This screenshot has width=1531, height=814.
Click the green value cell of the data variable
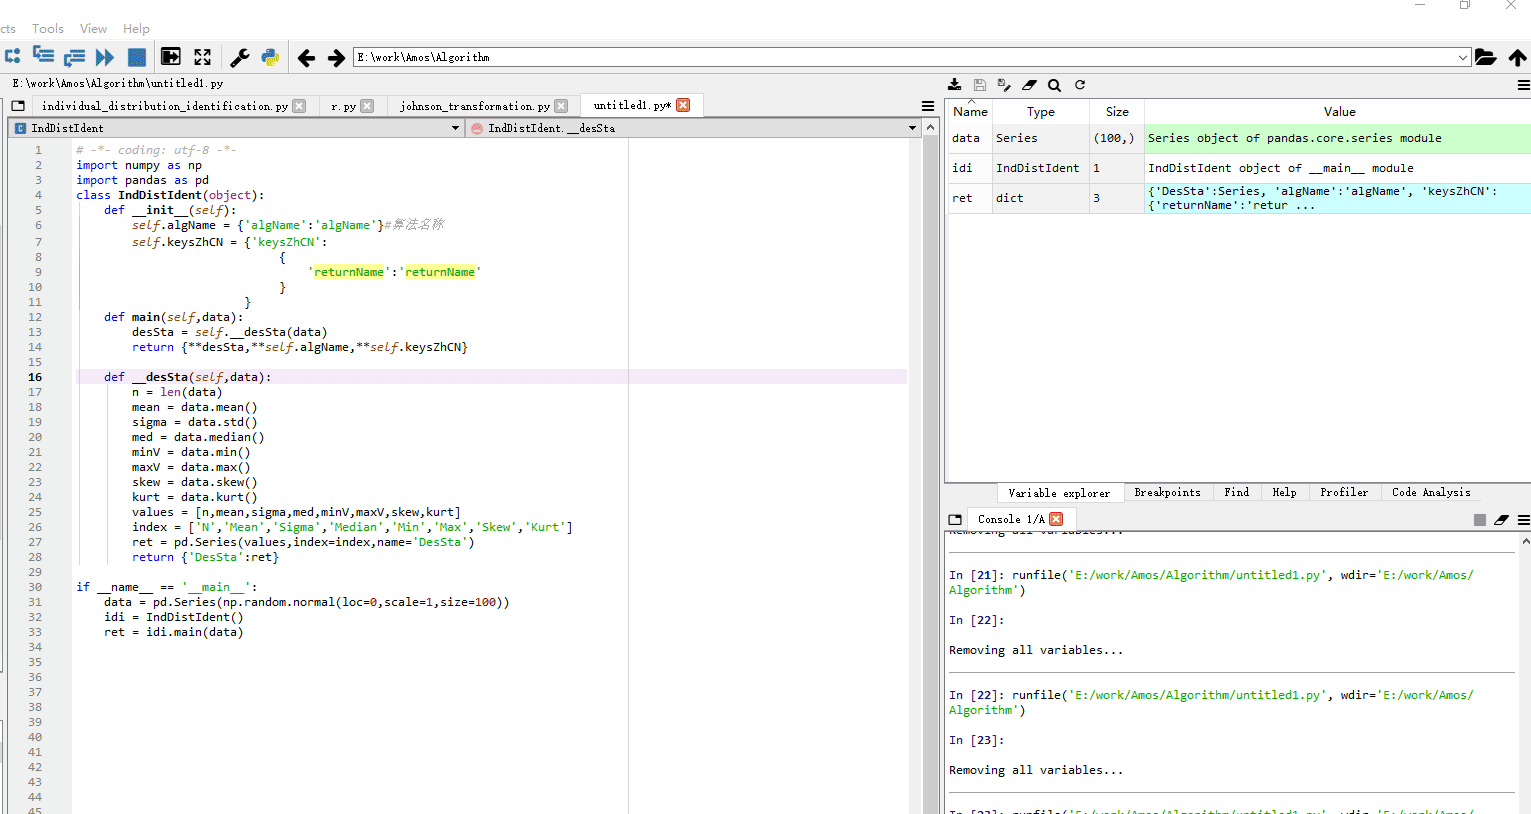[x=1338, y=138]
